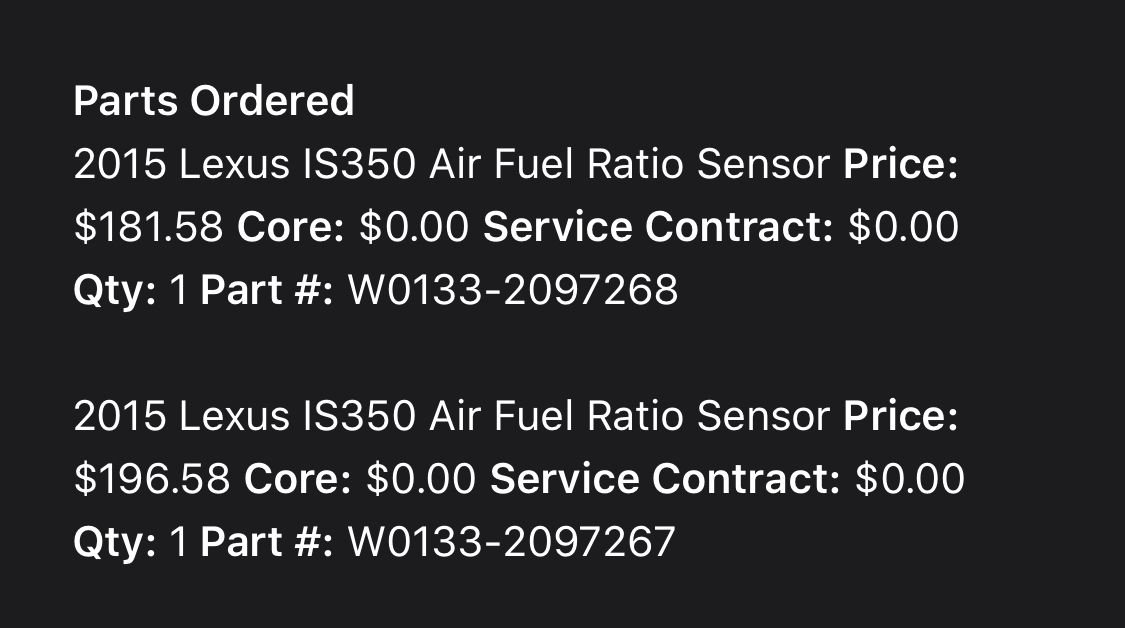Click the Service Contract label in first item

(x=658, y=228)
